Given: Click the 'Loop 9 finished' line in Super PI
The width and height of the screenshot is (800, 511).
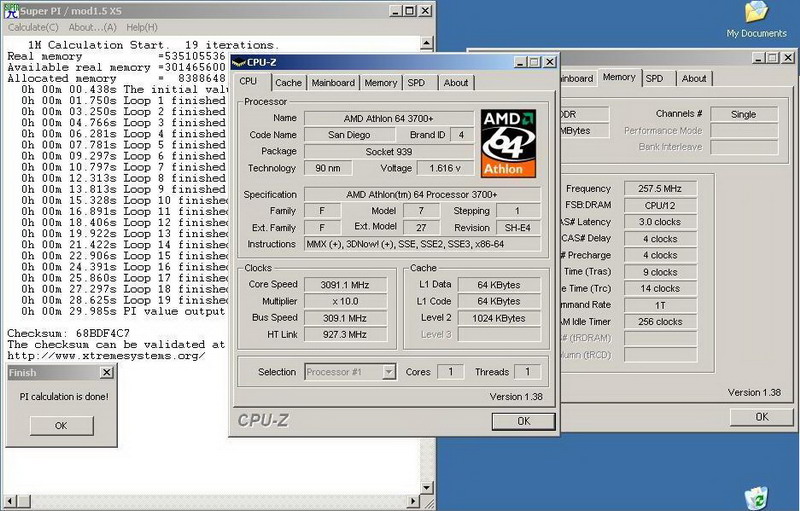Looking at the screenshot, I should point(123,189).
